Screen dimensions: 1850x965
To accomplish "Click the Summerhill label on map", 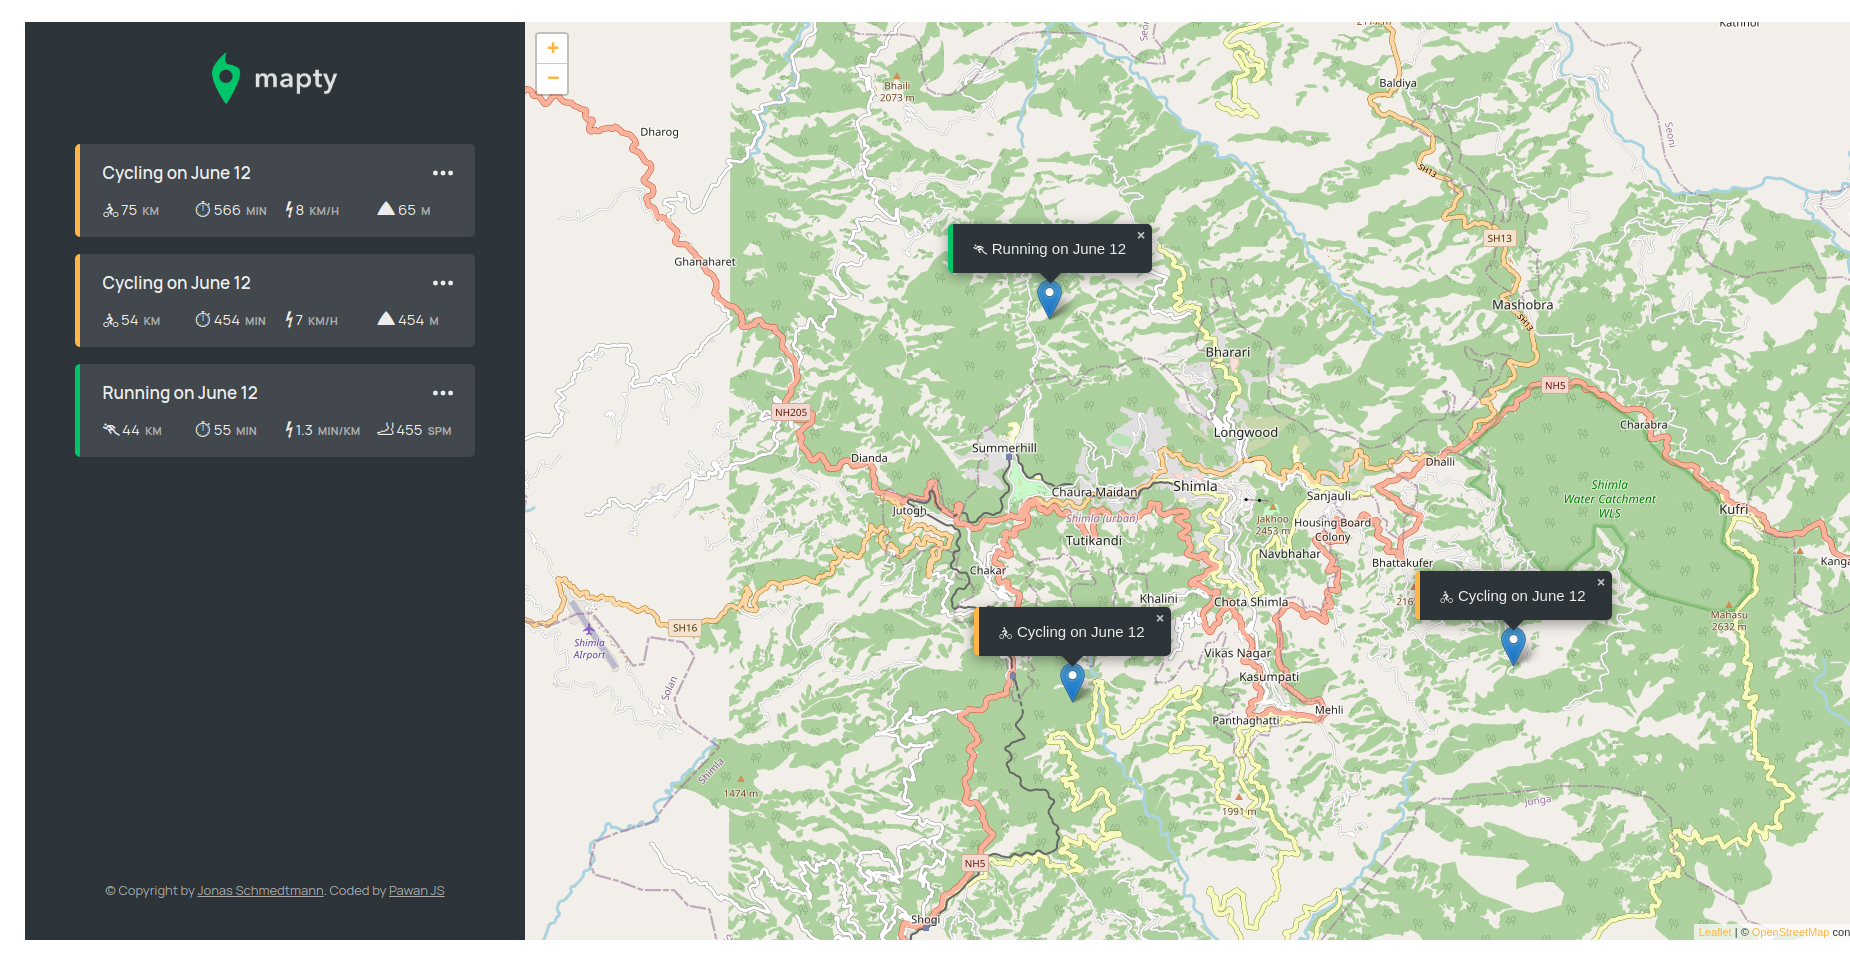I will [x=1004, y=448].
